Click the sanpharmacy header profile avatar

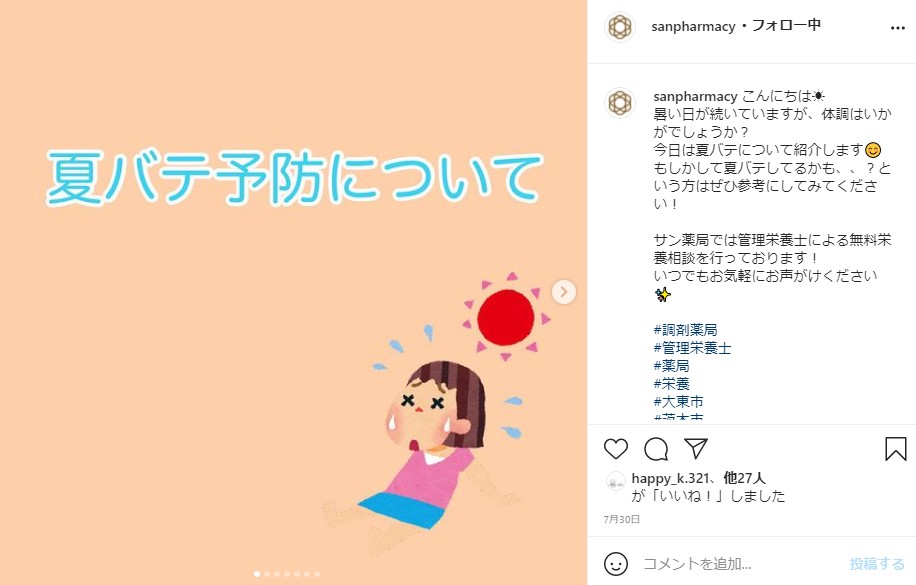[x=620, y=27]
